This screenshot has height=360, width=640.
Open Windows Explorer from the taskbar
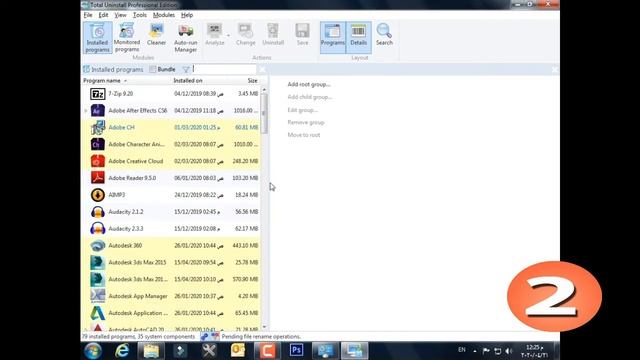151,351
